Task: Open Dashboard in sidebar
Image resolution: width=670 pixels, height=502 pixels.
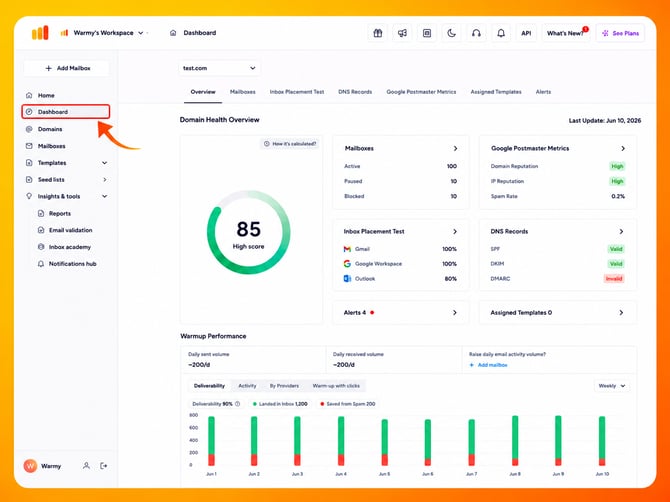Action: click(x=66, y=112)
